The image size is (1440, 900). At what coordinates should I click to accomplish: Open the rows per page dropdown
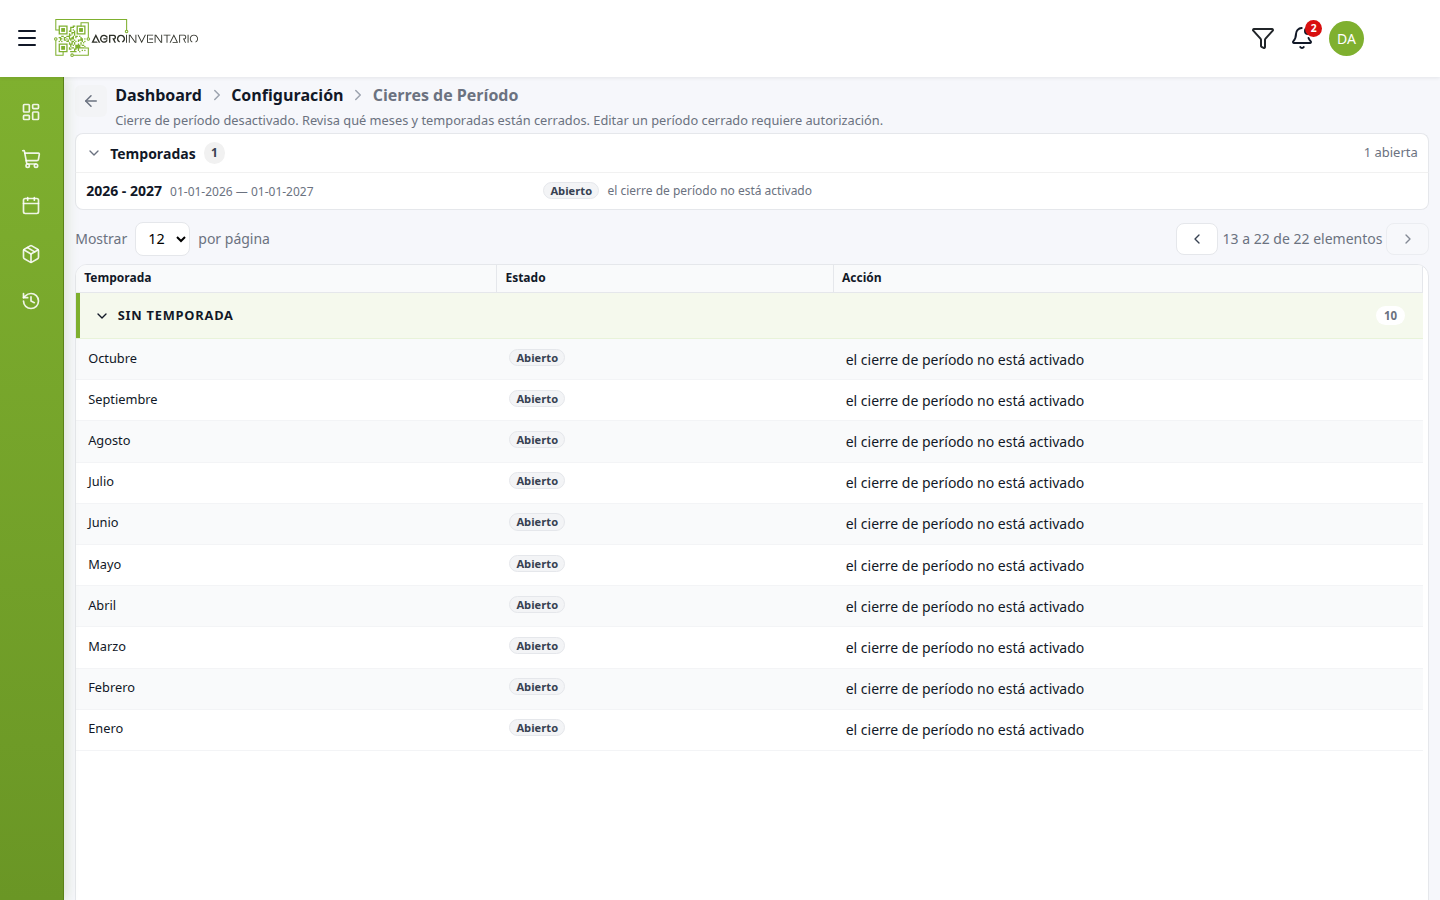point(162,239)
